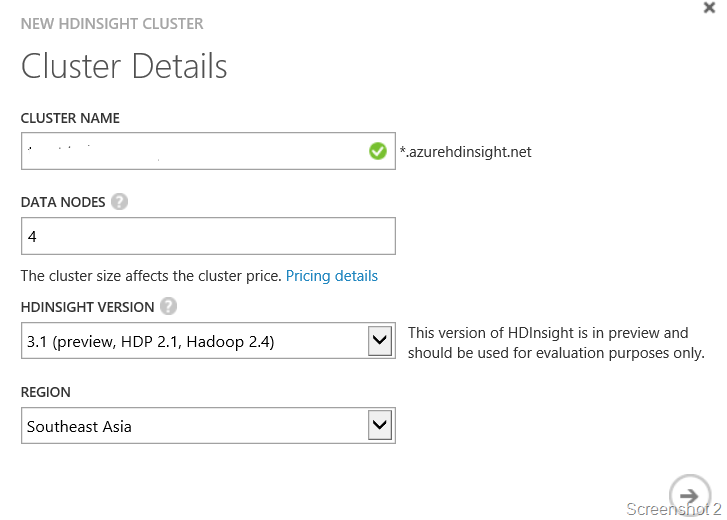727x520 pixels.
Task: Expand the Region dropdown arrow
Action: [380, 426]
